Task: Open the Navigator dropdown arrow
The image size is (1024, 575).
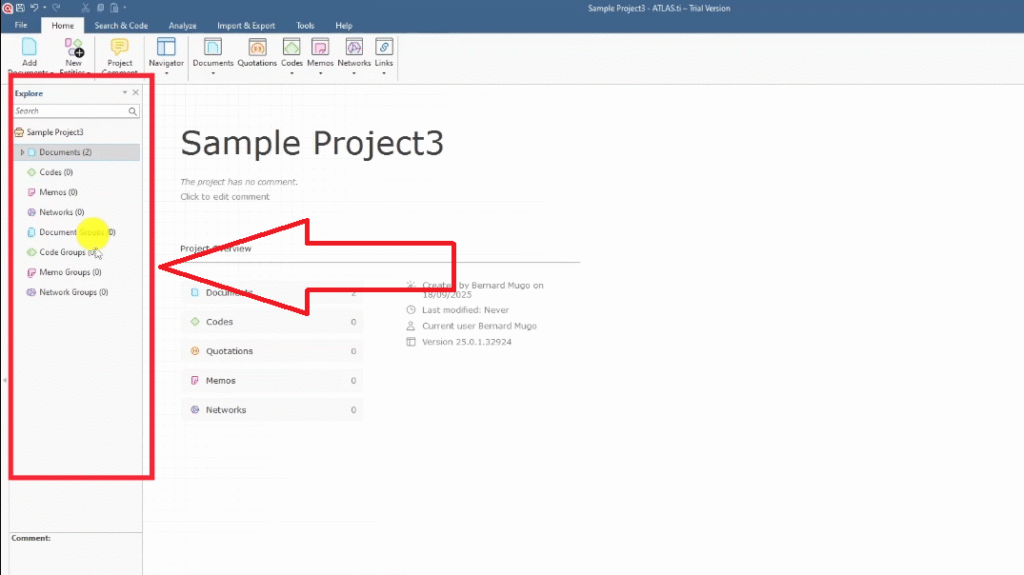Action: pyautogui.click(x=166, y=73)
